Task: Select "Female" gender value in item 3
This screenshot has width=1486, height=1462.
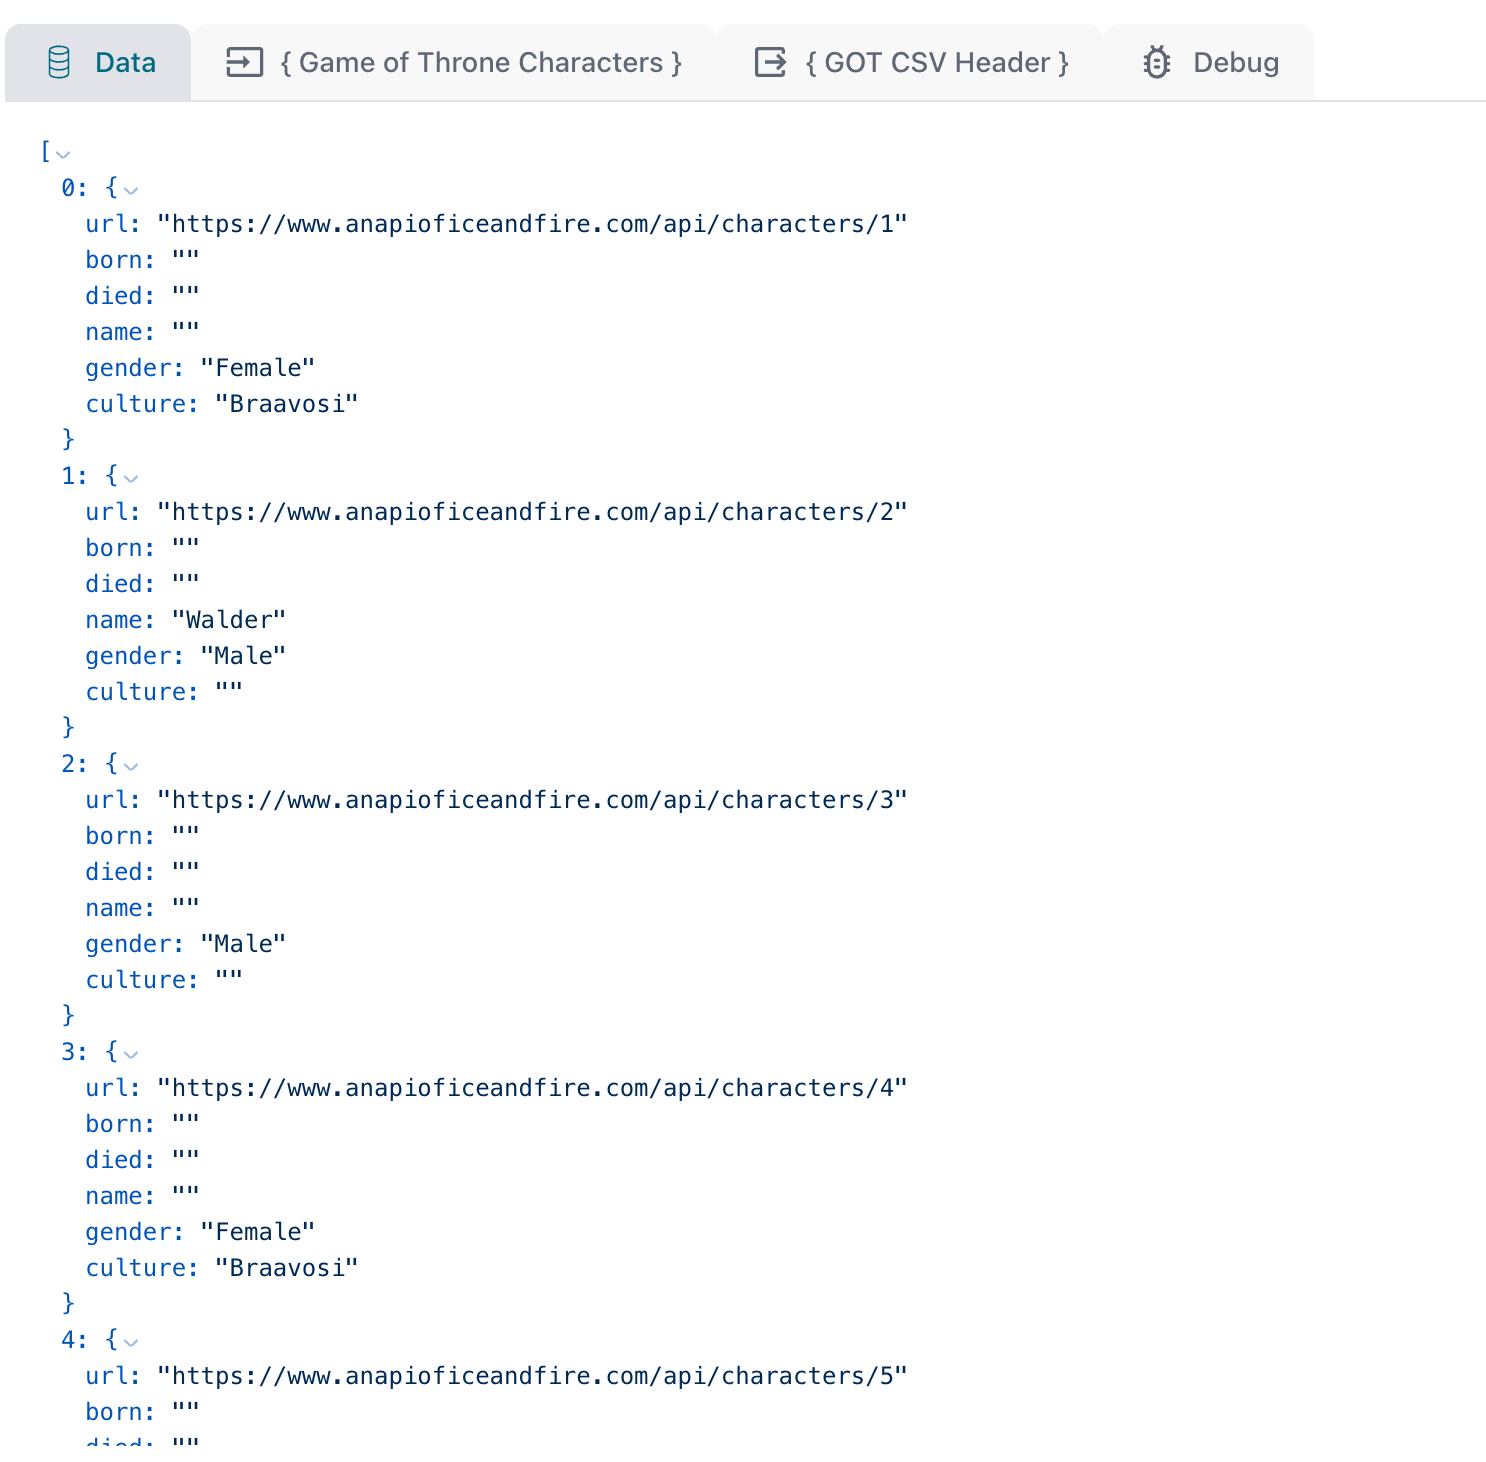Action: (x=258, y=1232)
